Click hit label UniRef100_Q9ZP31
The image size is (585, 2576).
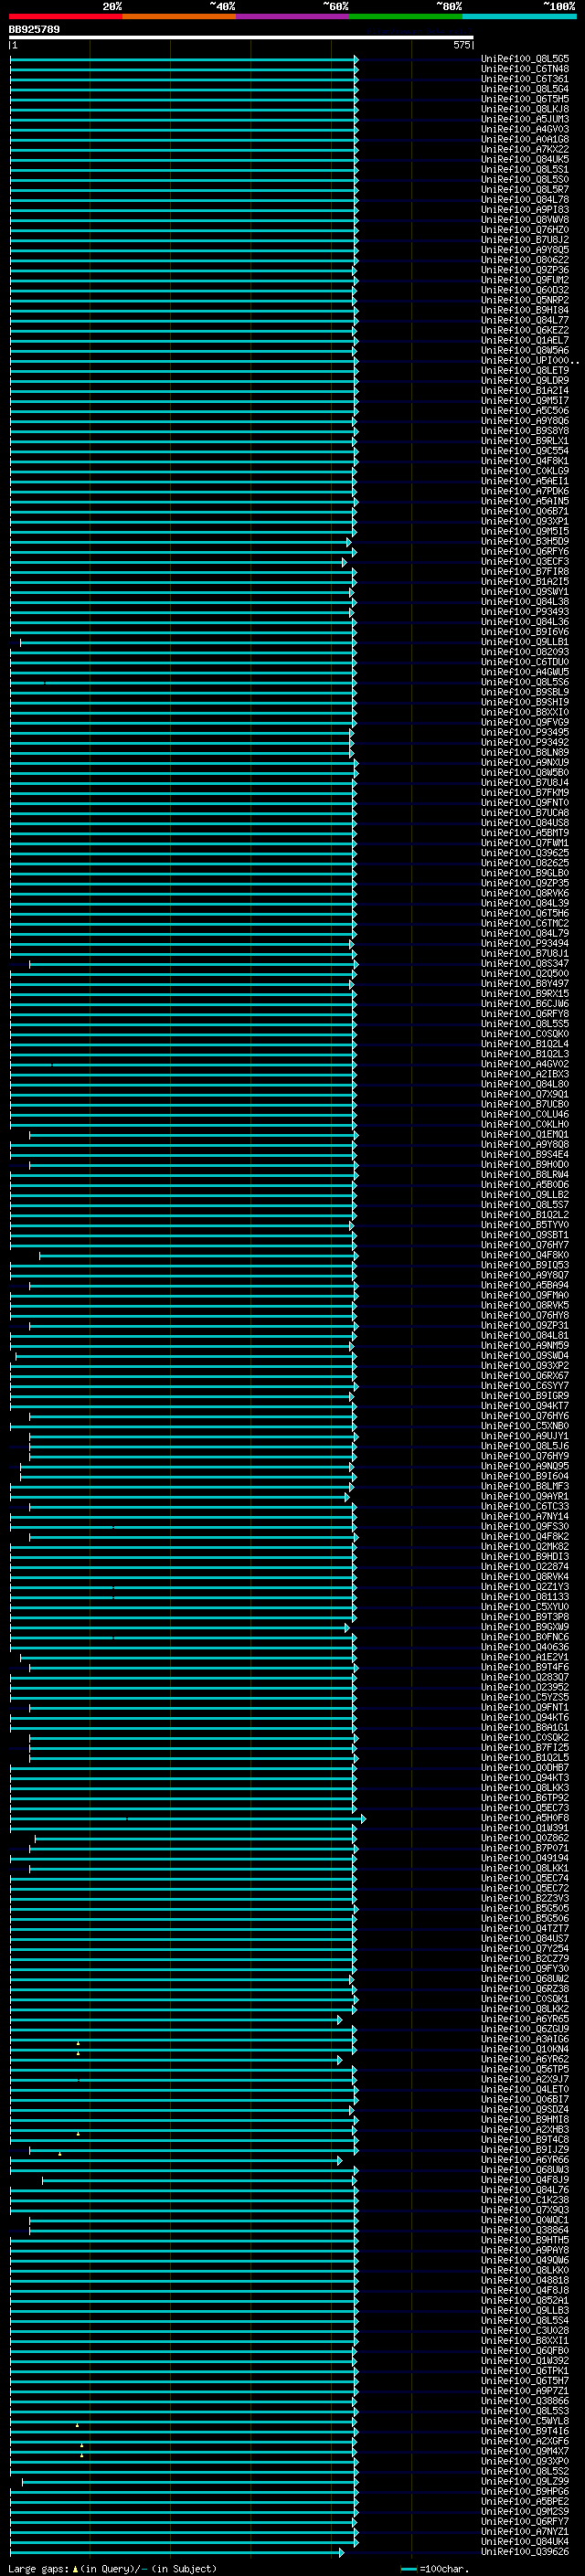[x=525, y=1325]
